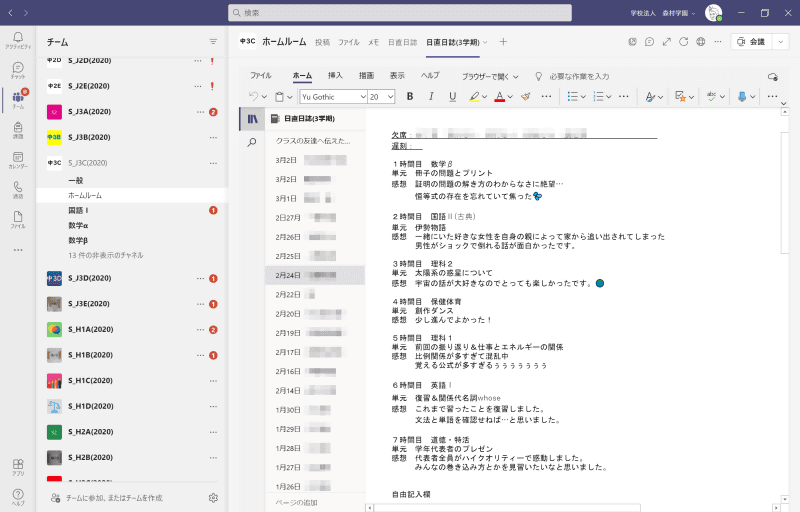
Task: Apply underline formatting
Action: point(453,96)
